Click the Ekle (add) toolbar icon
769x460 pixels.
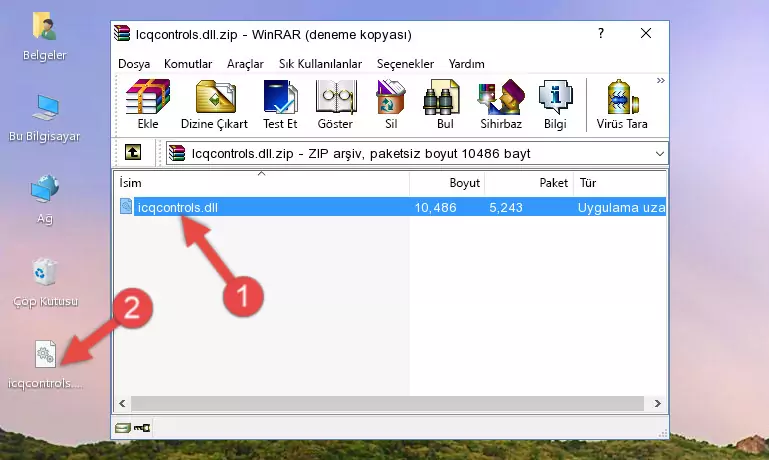148,104
